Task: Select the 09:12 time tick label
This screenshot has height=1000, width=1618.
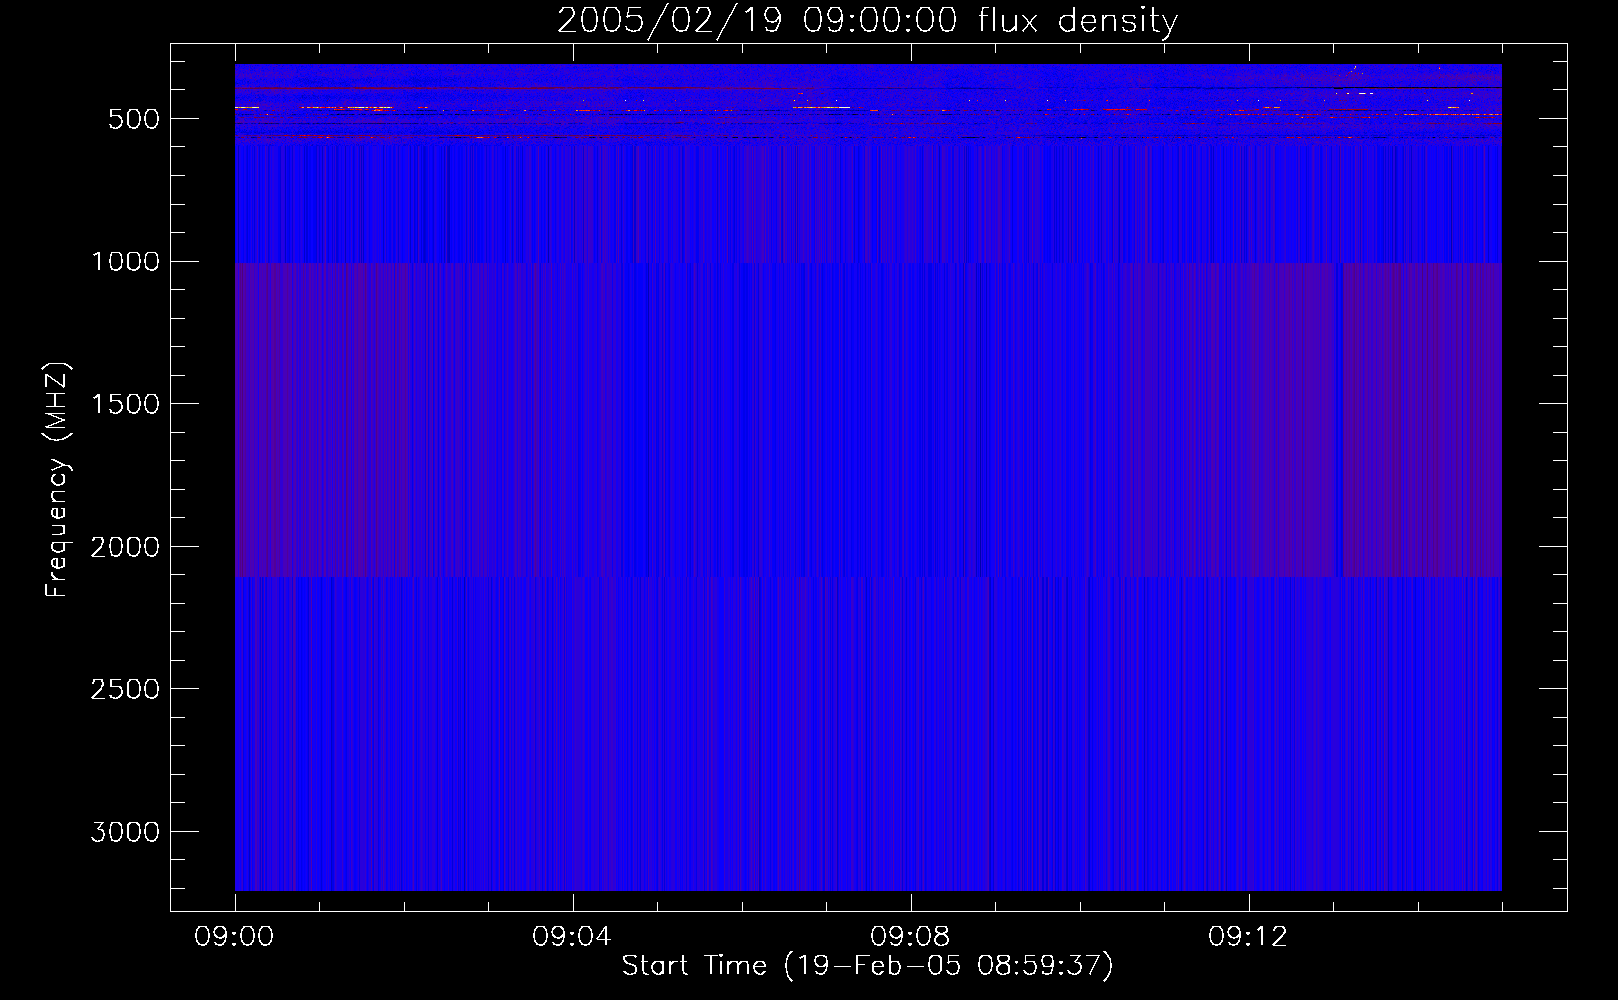Action: [1248, 937]
